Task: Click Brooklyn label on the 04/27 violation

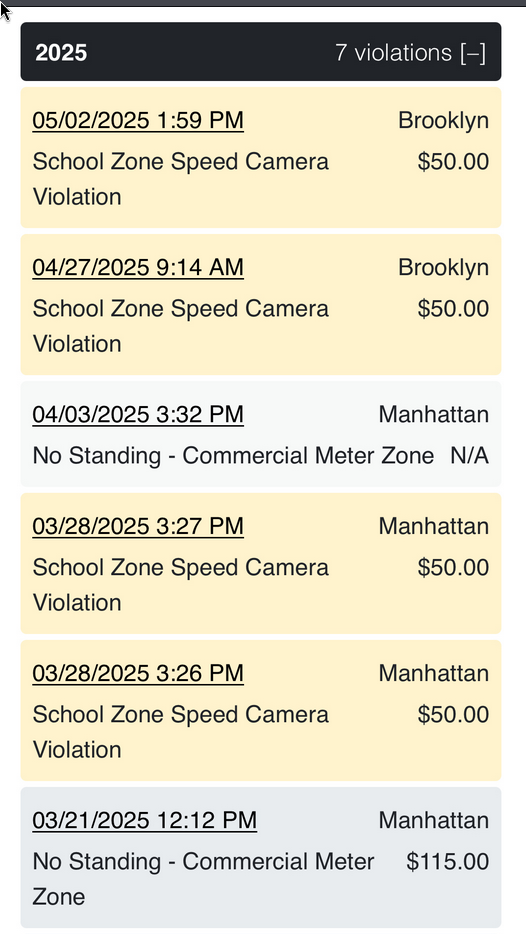Action: click(444, 267)
